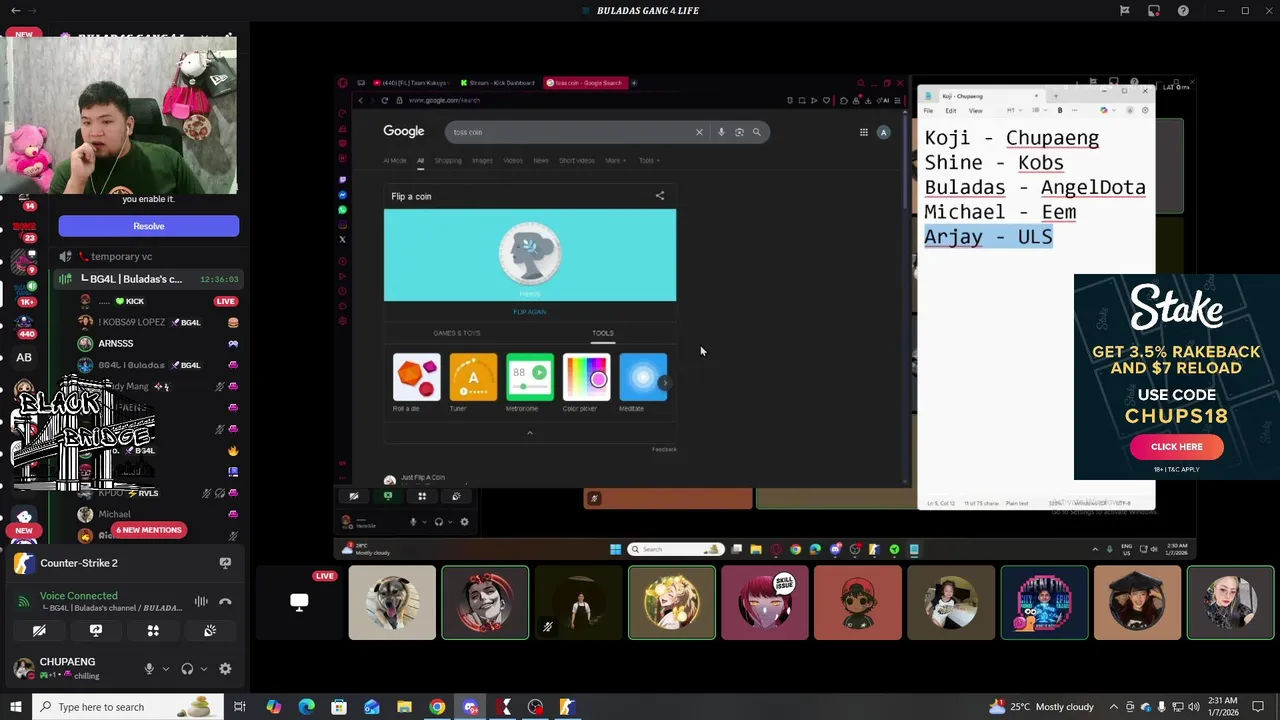
Task: Click FLIP AGAIN under the coin
Action: tap(530, 312)
